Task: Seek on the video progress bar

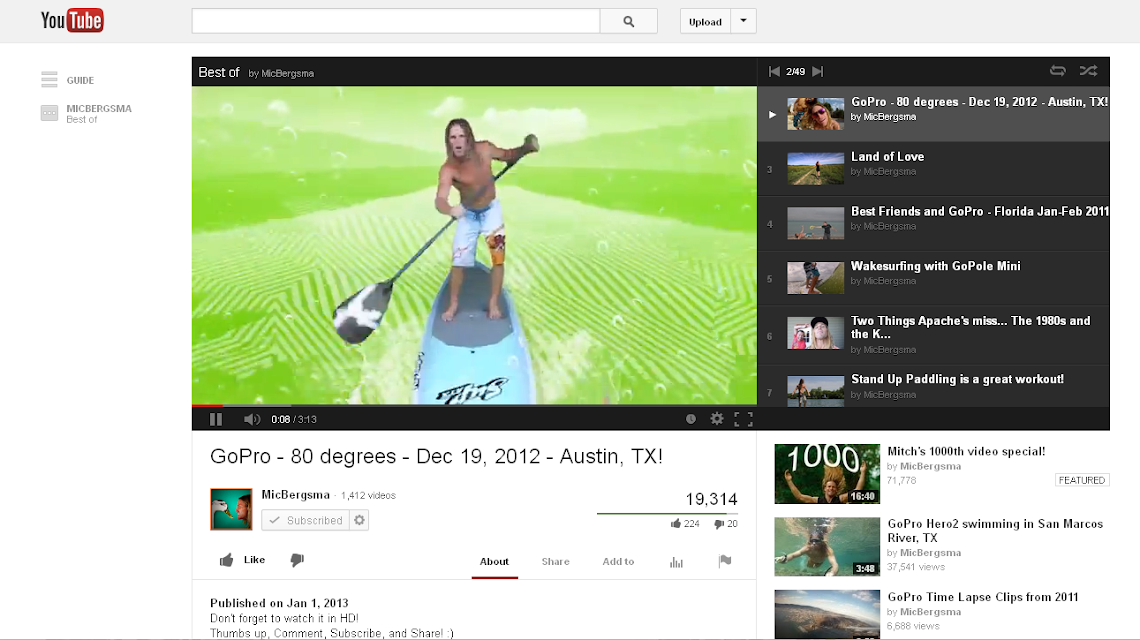Action: tap(474, 405)
